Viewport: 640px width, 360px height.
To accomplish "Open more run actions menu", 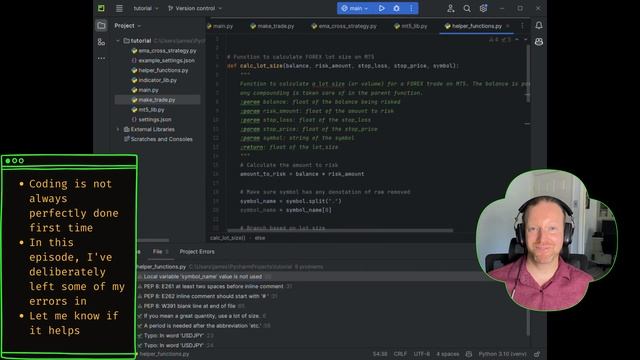I will coord(411,8).
